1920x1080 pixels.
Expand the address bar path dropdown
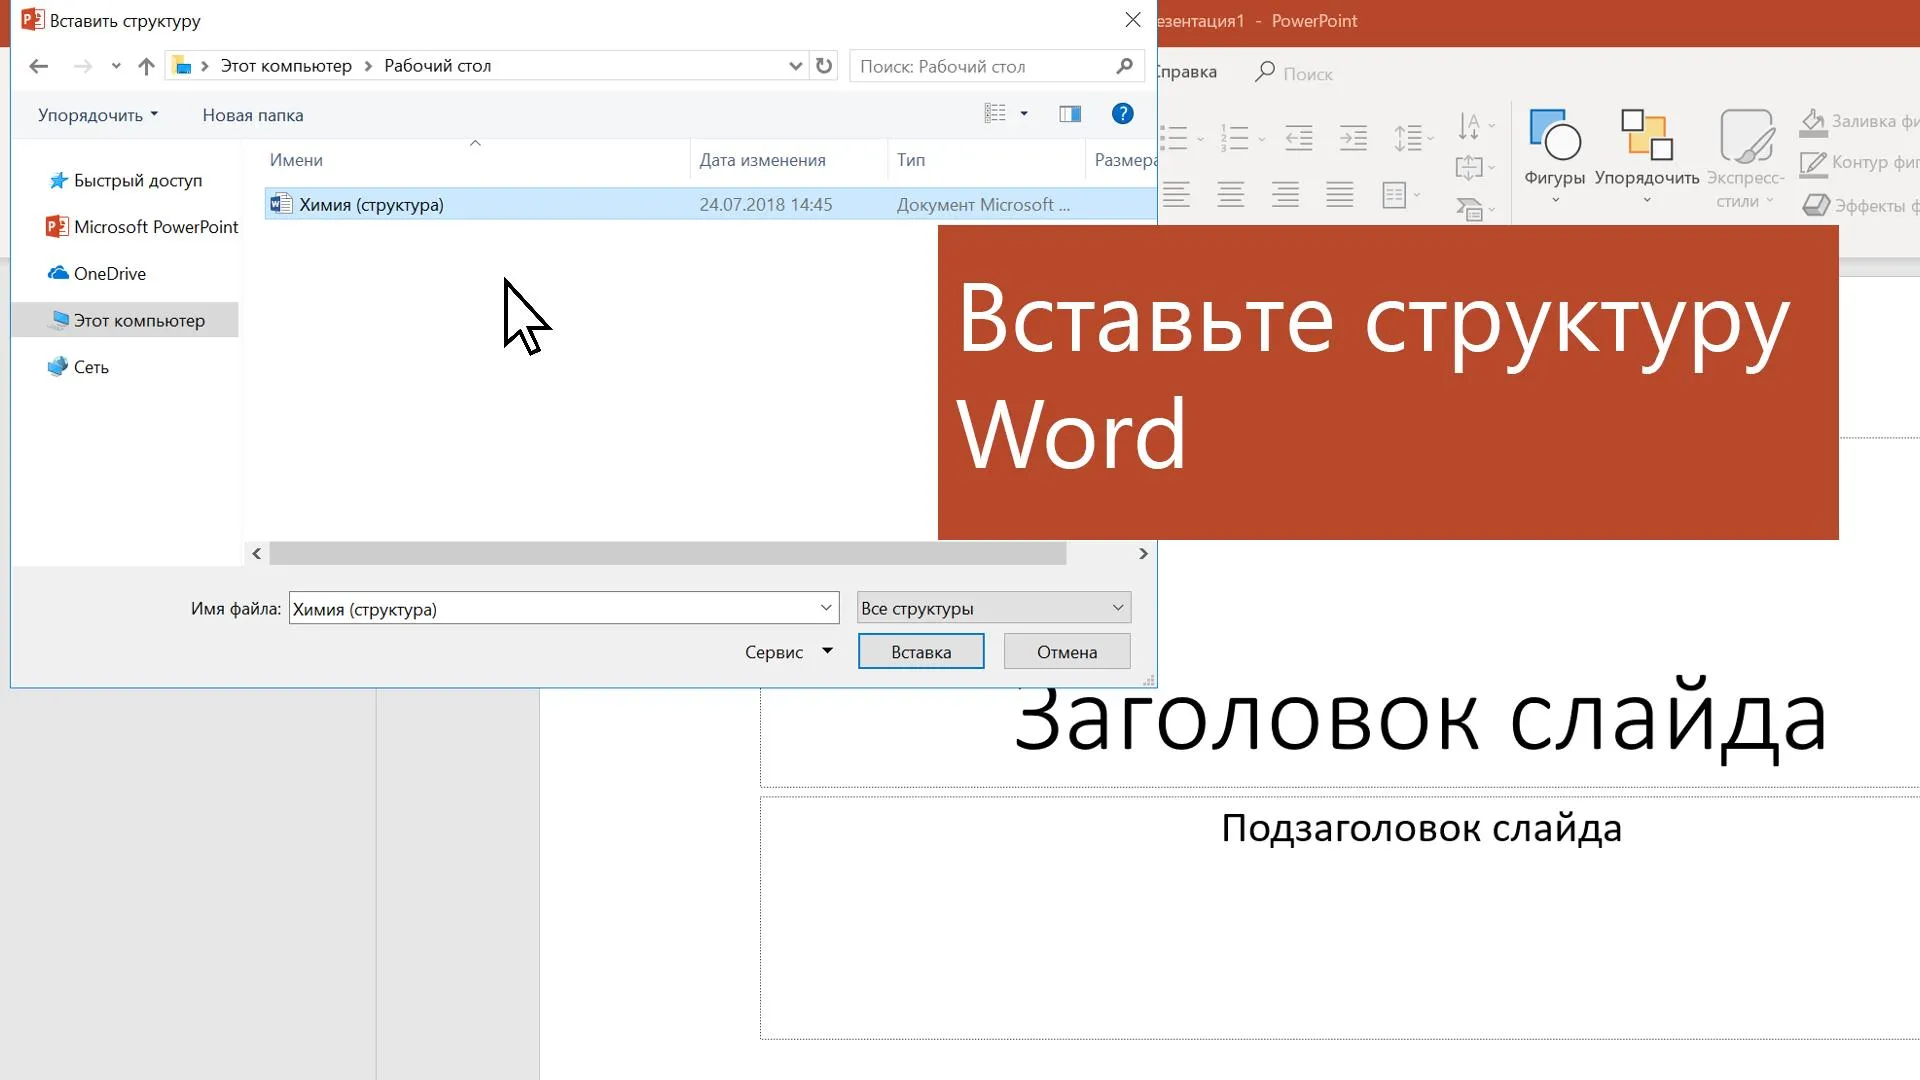tap(795, 66)
